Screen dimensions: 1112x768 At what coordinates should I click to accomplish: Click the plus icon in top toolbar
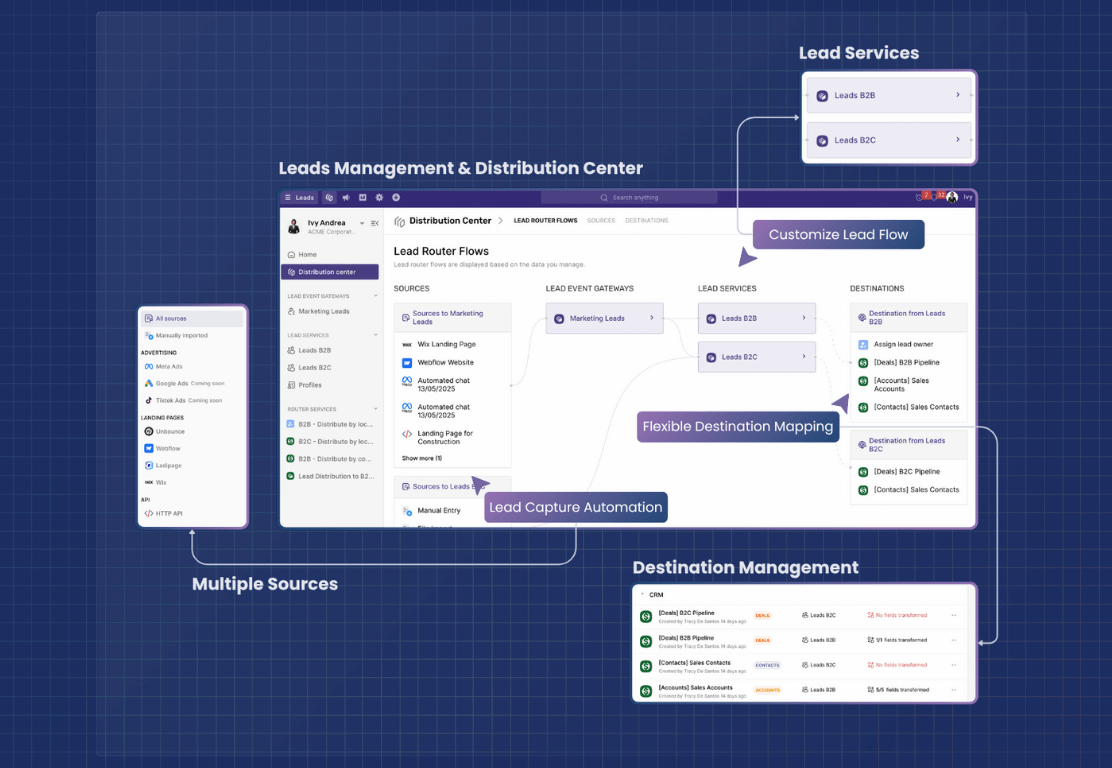[x=396, y=198]
